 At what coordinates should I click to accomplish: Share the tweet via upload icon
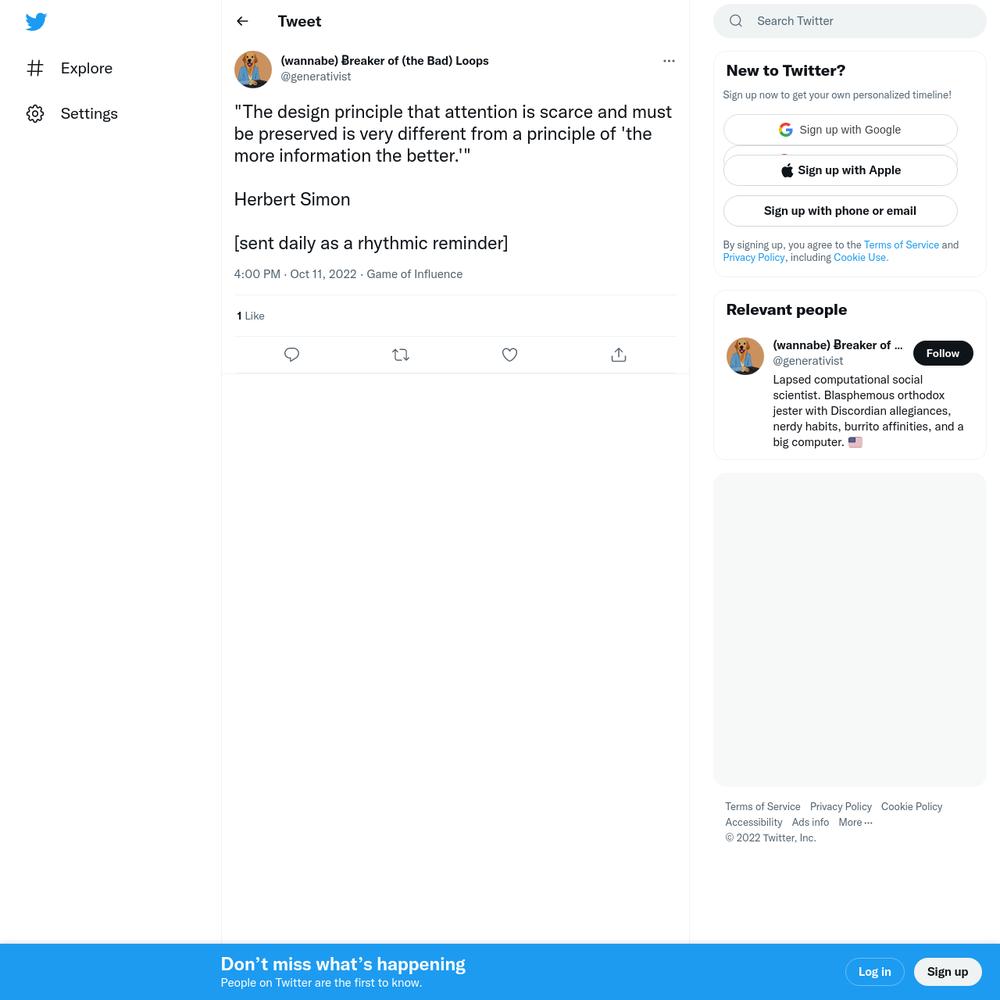[x=619, y=355]
